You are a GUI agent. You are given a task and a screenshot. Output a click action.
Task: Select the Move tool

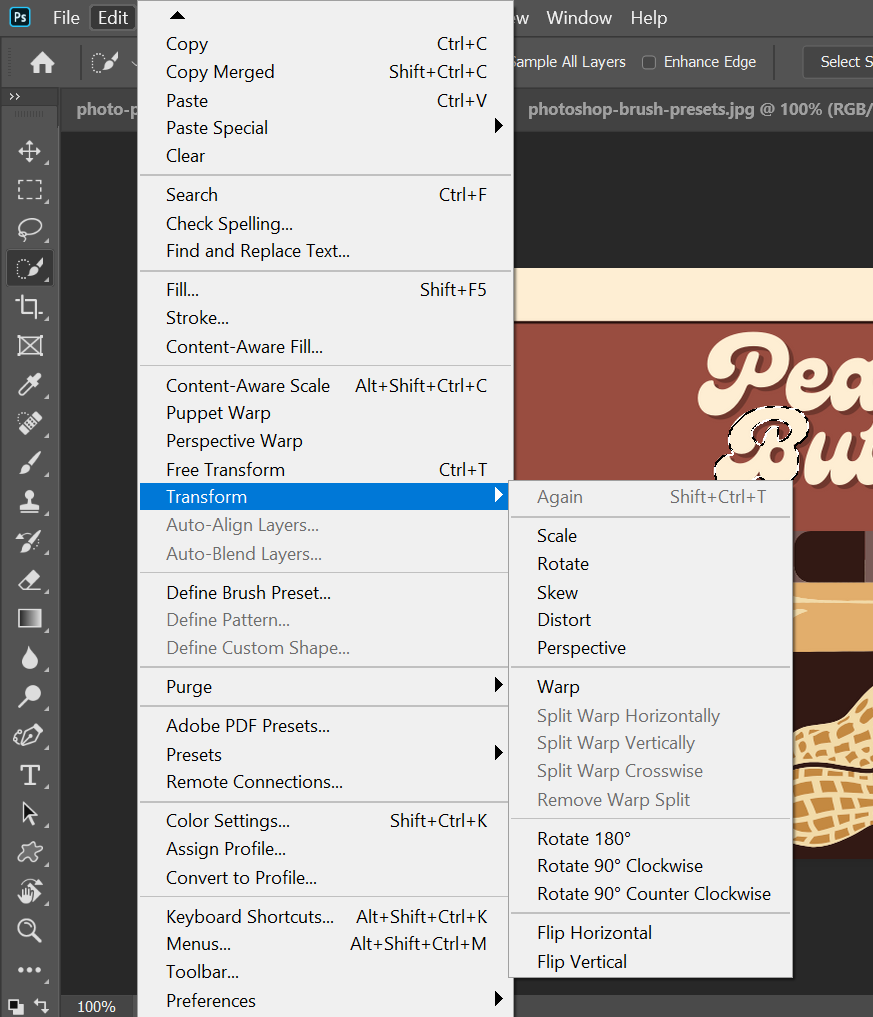[30, 152]
